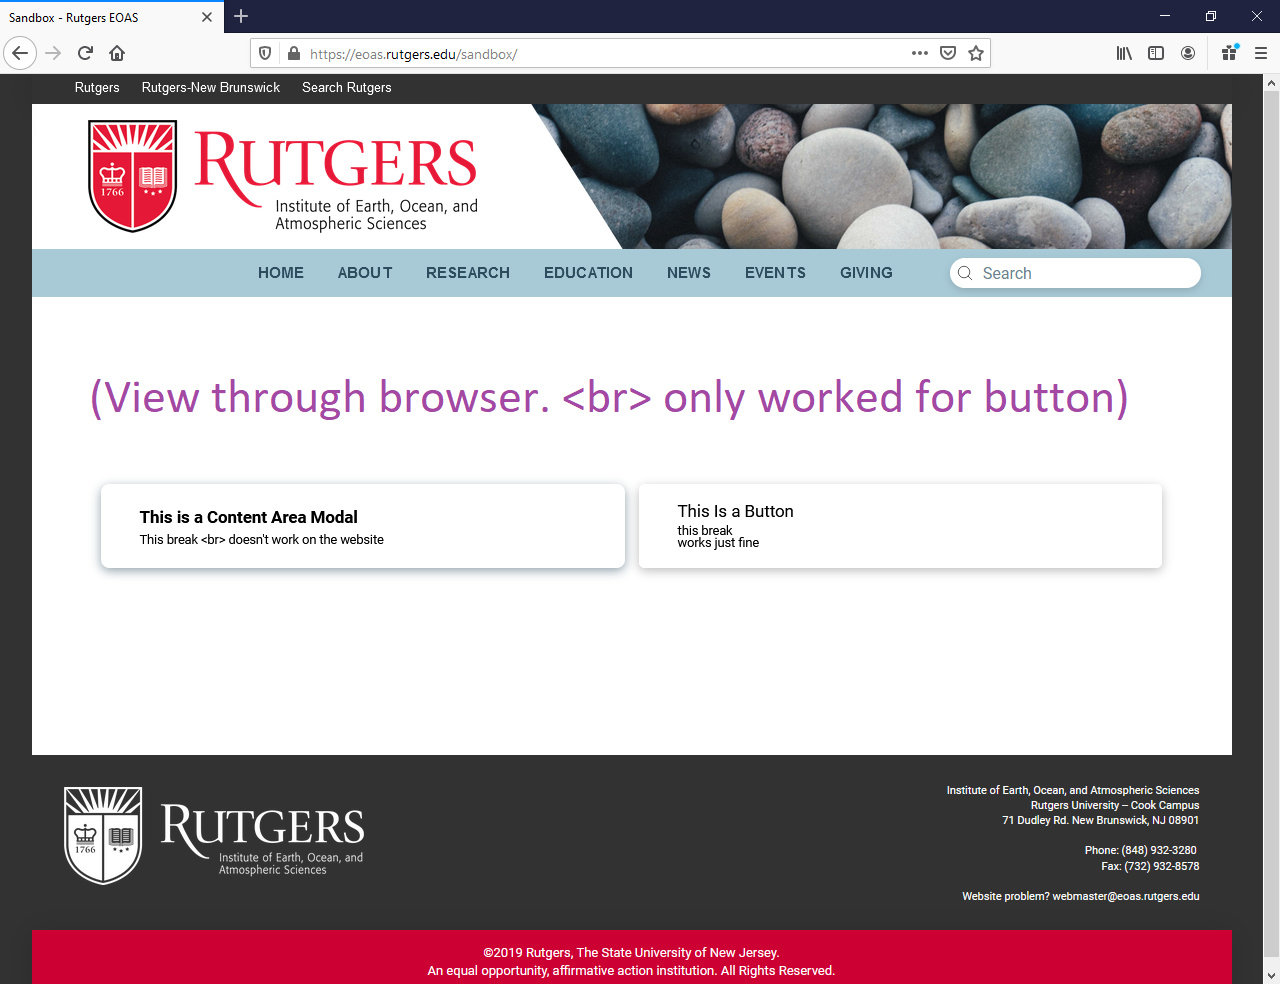Image resolution: width=1280 pixels, height=984 pixels.
Task: Click the Rutgers shield logo in header
Action: pyautogui.click(x=133, y=176)
